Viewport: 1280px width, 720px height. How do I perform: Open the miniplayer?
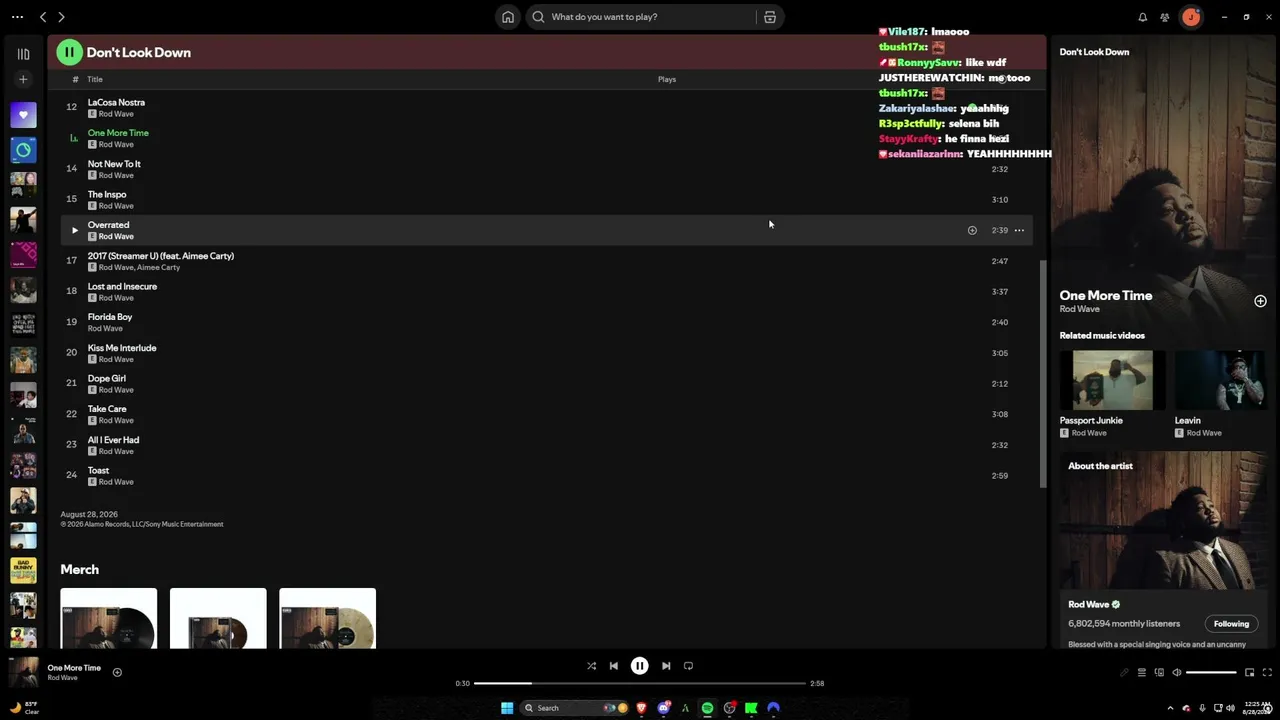pyautogui.click(x=1249, y=672)
